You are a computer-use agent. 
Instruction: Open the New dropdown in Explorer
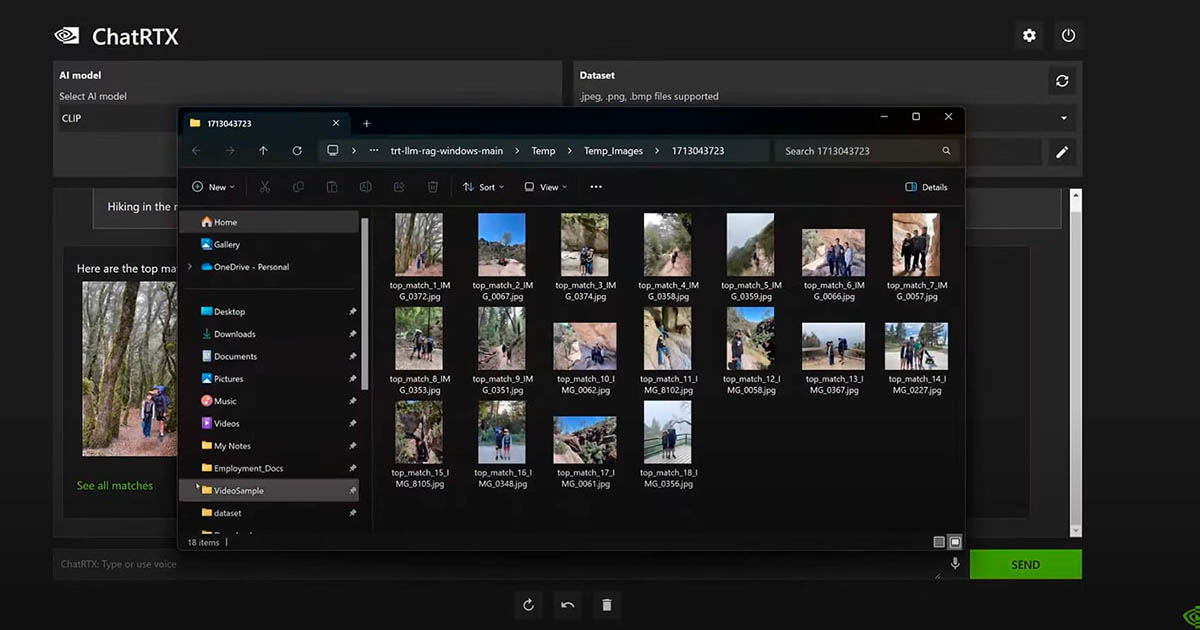click(213, 187)
